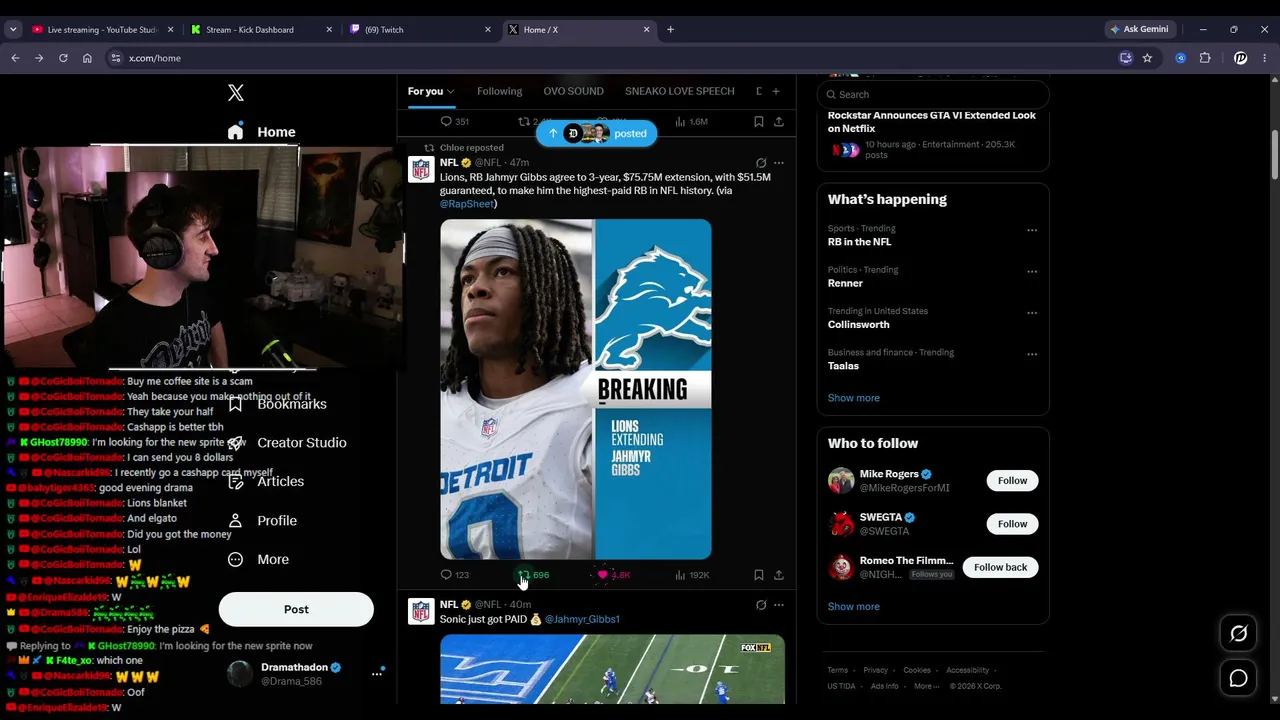Open Articles from the sidebar icon
Screen dimensions: 1280x720
click(x=236, y=481)
